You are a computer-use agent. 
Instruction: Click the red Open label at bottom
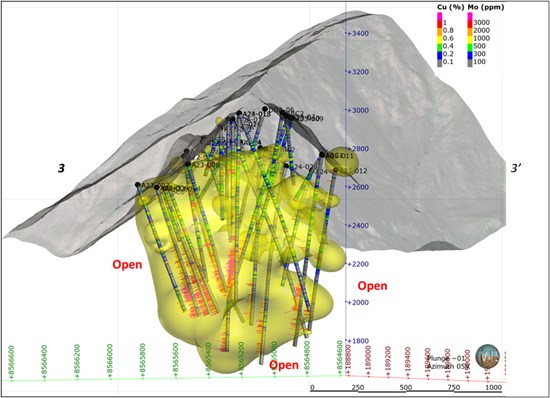pos(284,365)
